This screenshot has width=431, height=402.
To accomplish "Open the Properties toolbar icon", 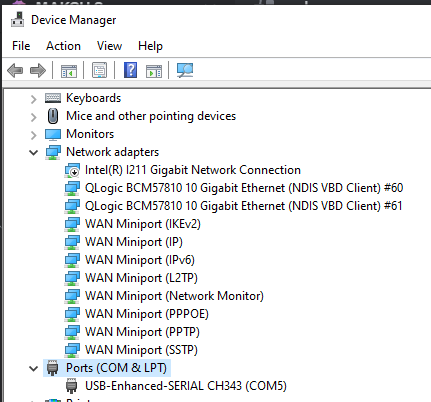I will pos(100,70).
